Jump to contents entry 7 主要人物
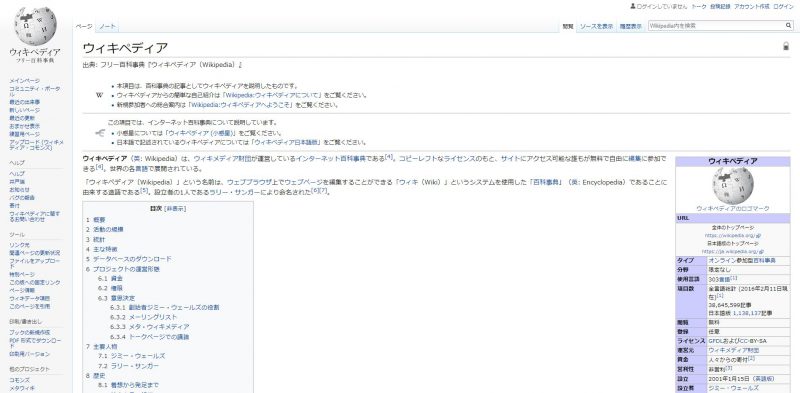The height and width of the screenshot is (393, 800). pyautogui.click(x=102, y=347)
